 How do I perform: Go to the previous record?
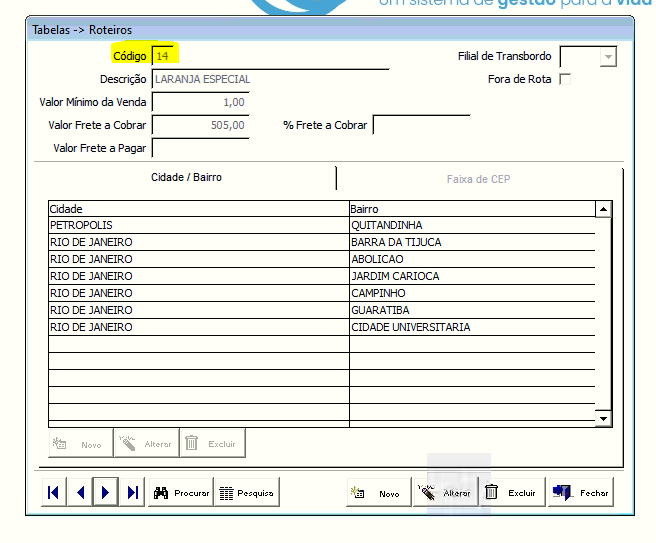tap(80, 492)
